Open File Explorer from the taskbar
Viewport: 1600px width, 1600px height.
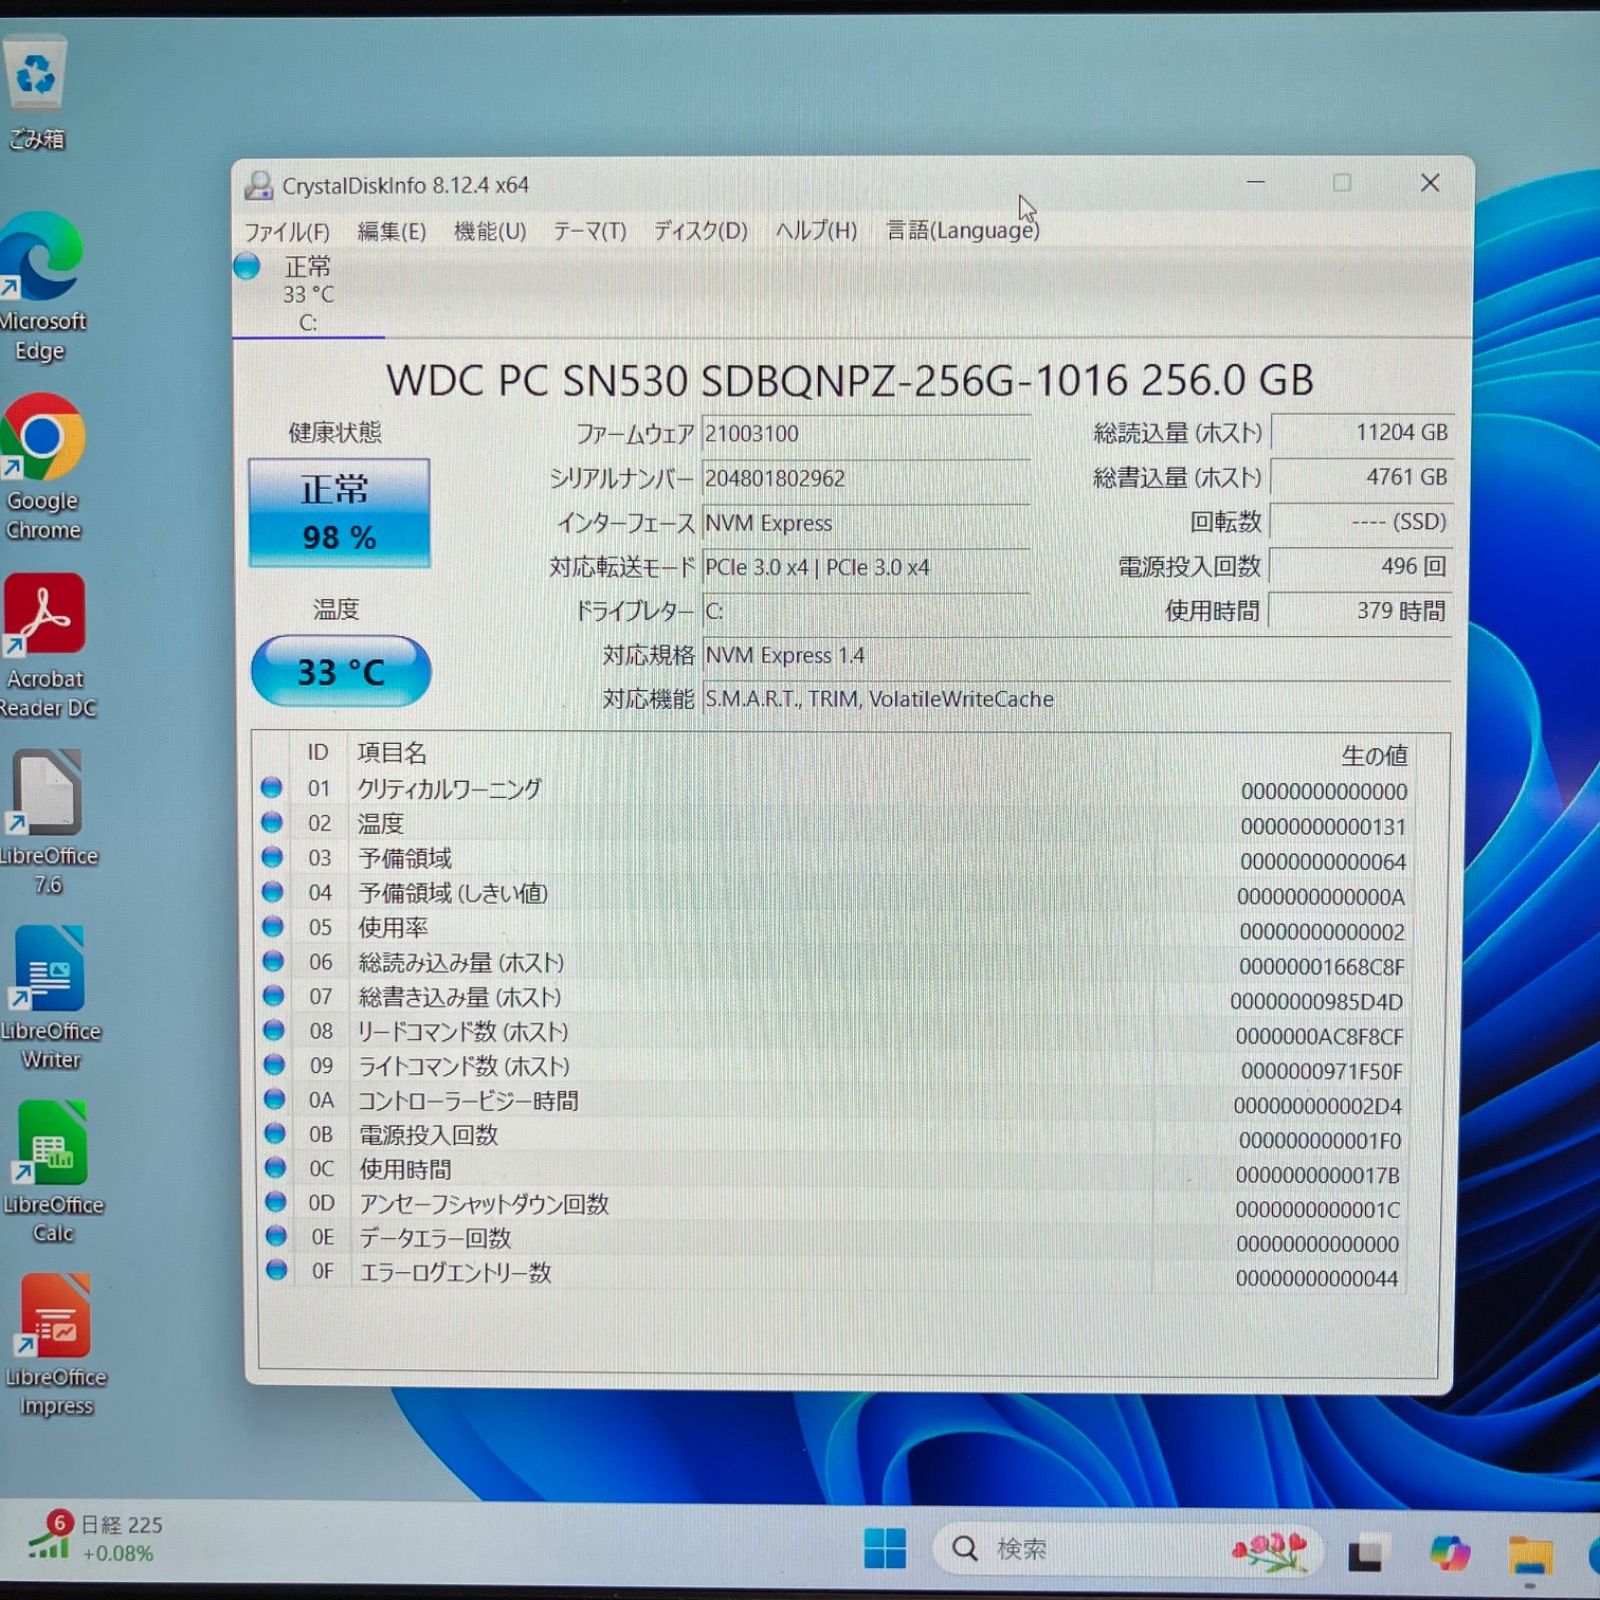click(1530, 1554)
